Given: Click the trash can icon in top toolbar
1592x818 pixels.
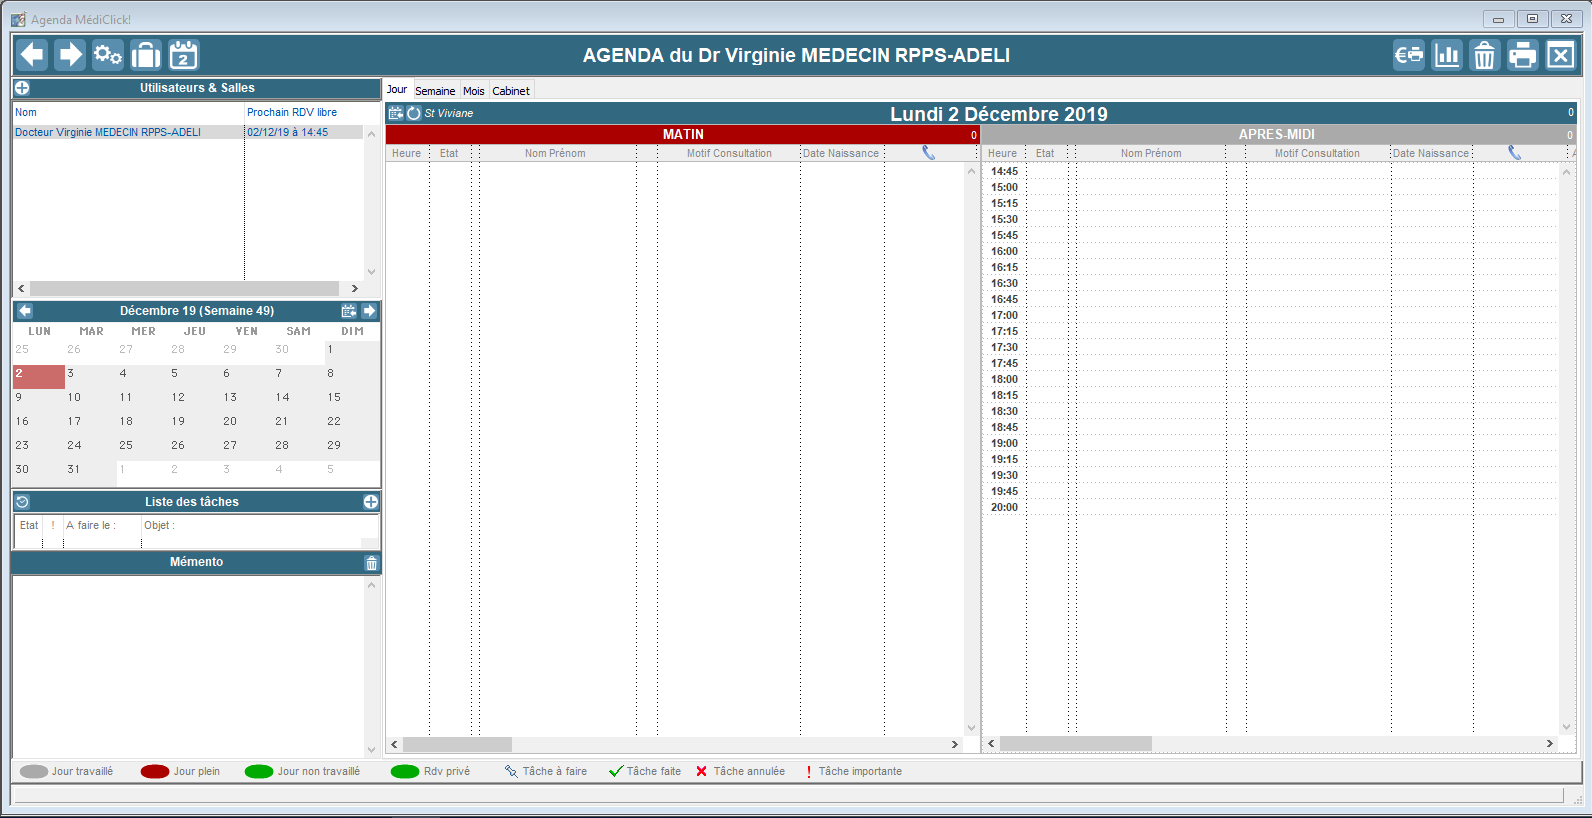Looking at the screenshot, I should pos(1485,55).
